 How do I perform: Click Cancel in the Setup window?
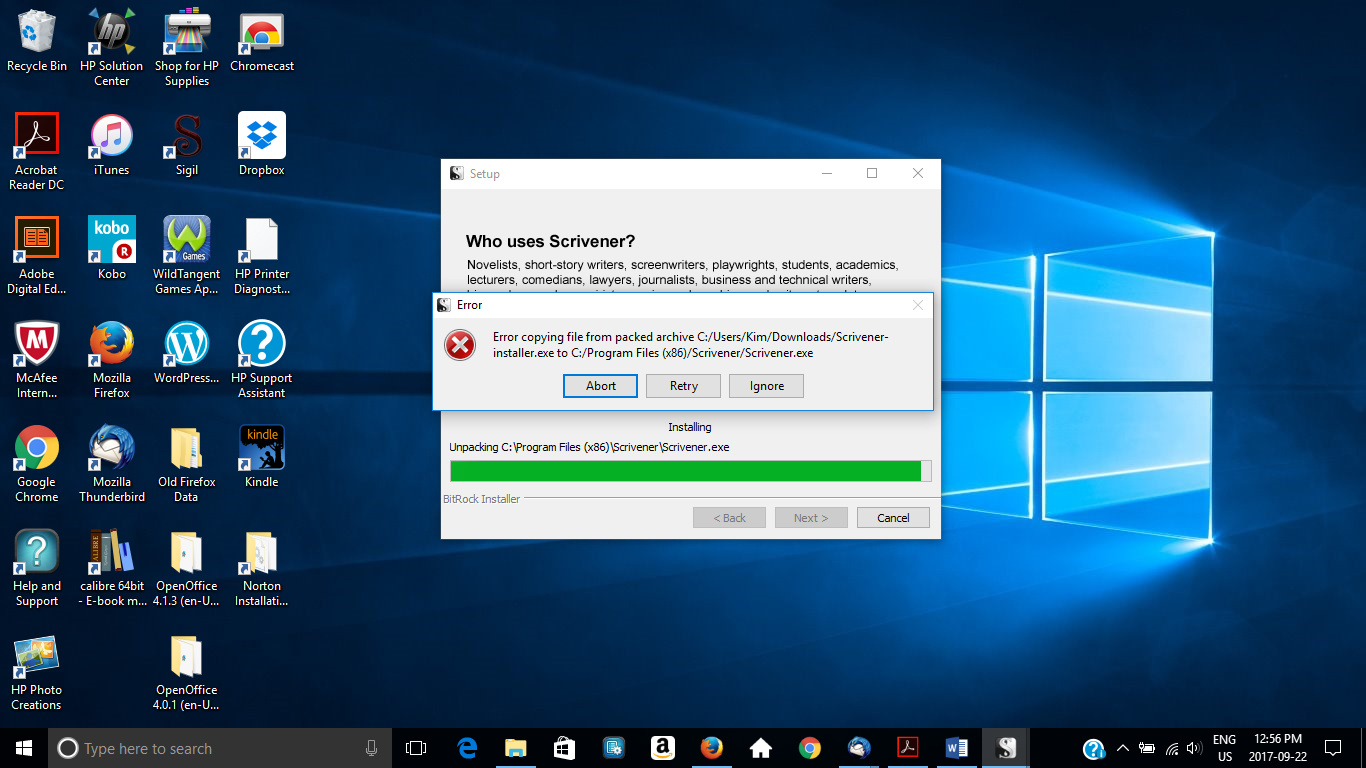(893, 518)
